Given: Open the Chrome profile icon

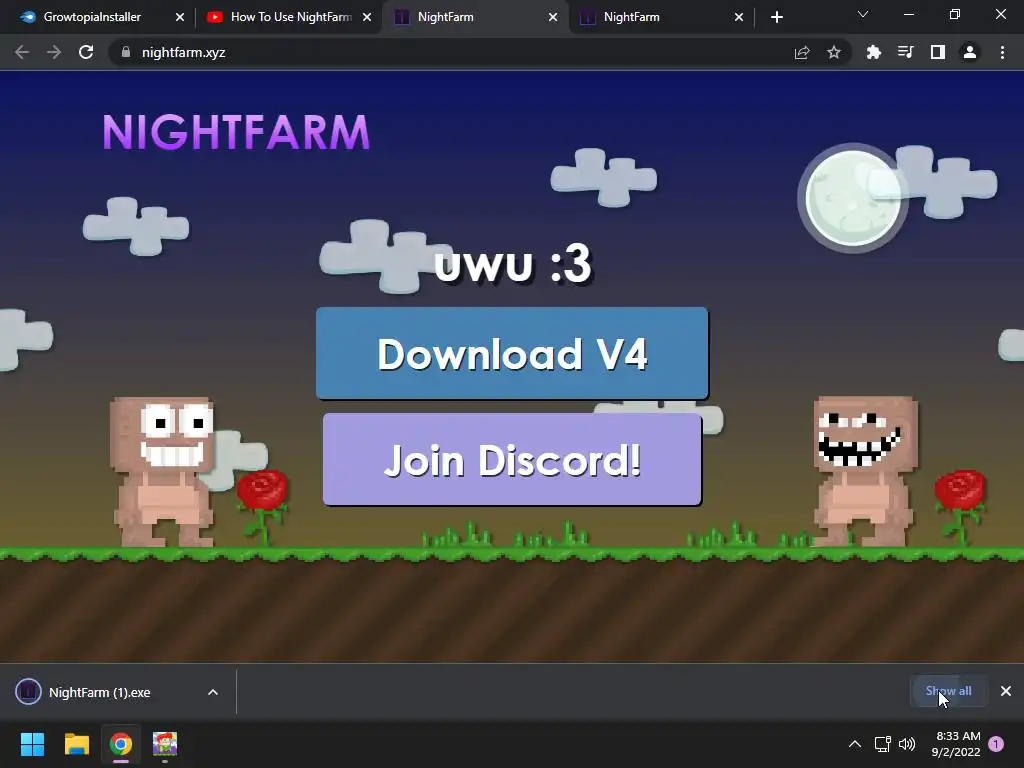Looking at the screenshot, I should (x=969, y=52).
